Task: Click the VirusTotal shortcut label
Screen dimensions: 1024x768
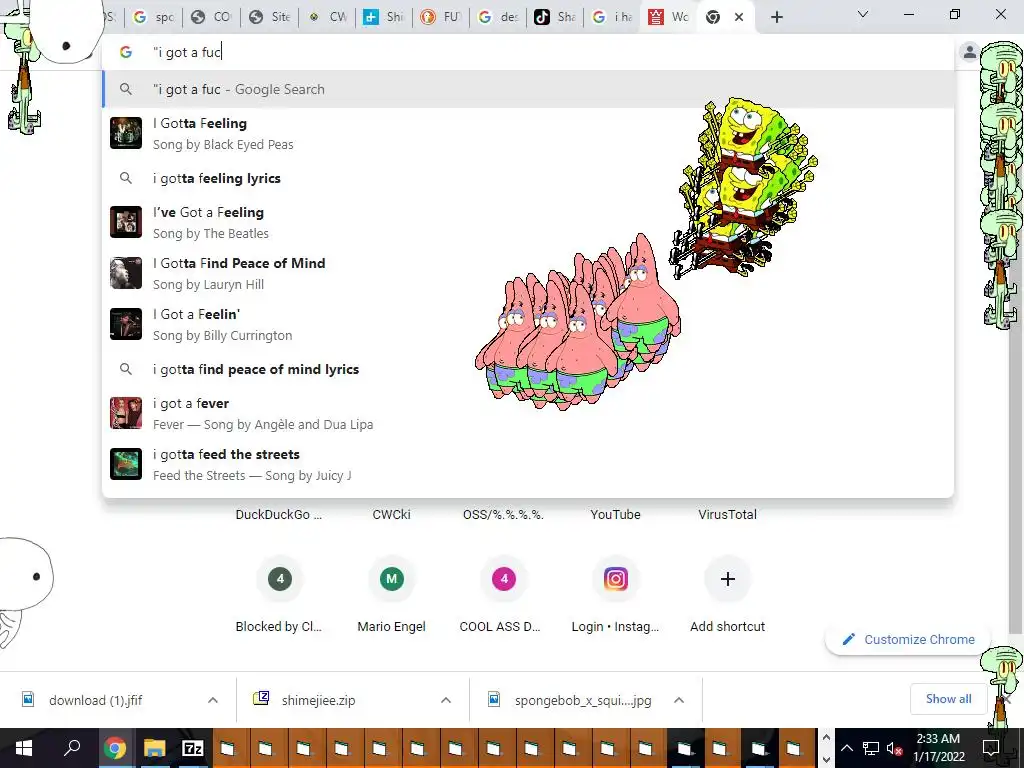Action: point(728,515)
